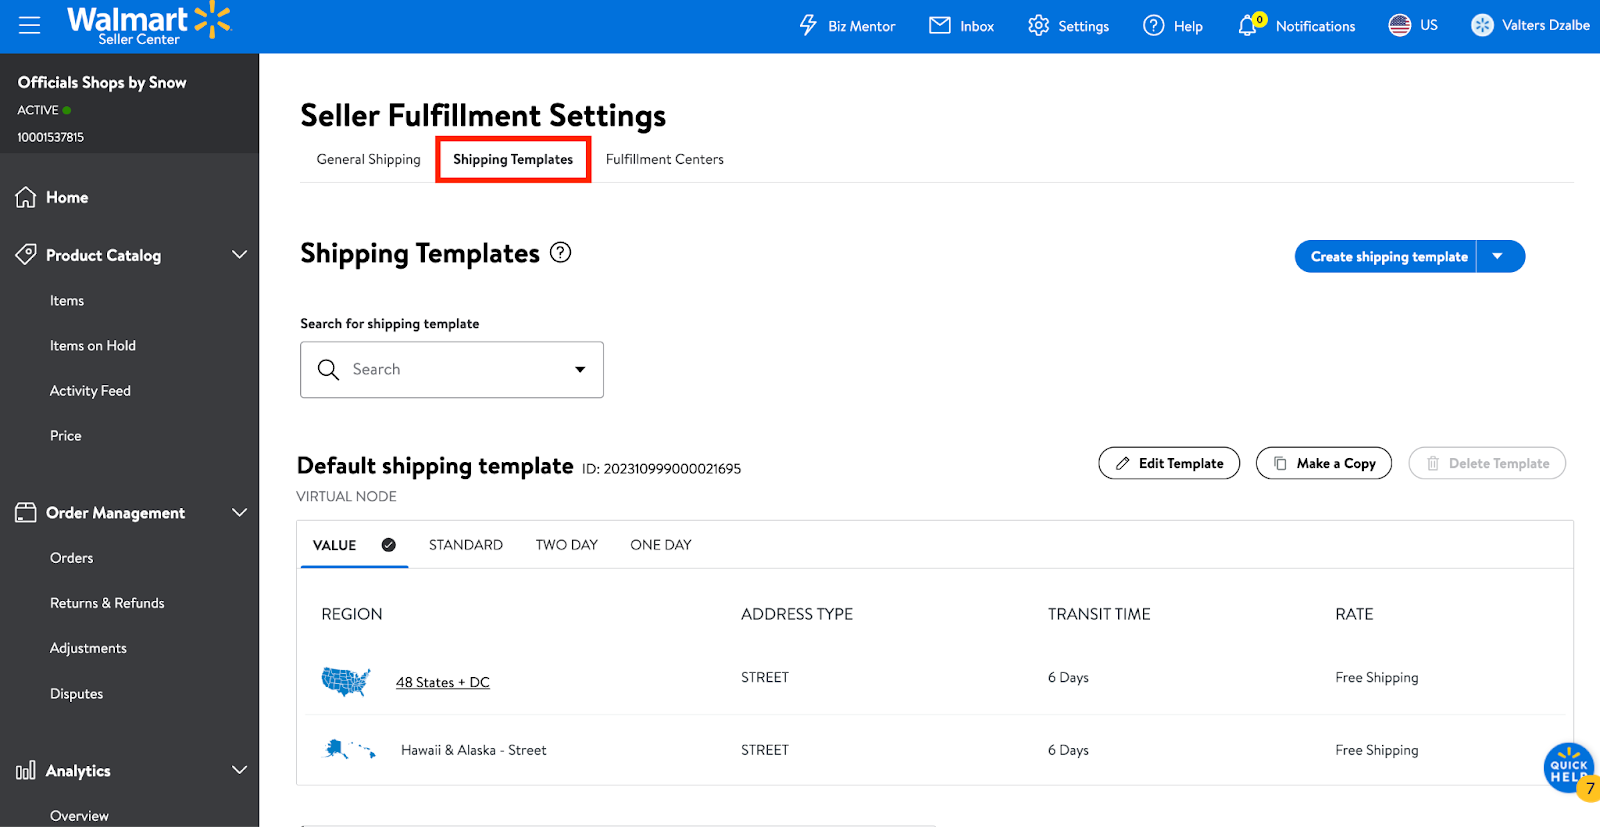Click the Hawaii & Alaska map icon
The height and width of the screenshot is (827, 1600).
click(x=350, y=749)
